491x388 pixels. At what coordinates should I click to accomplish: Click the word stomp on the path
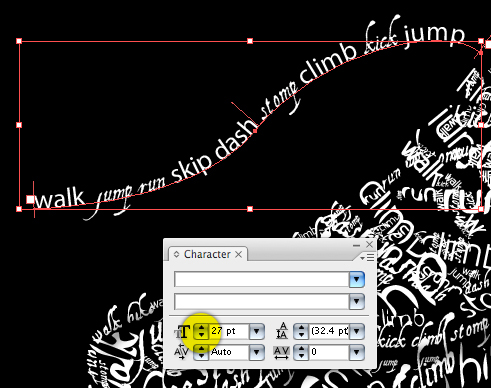(x=280, y=99)
